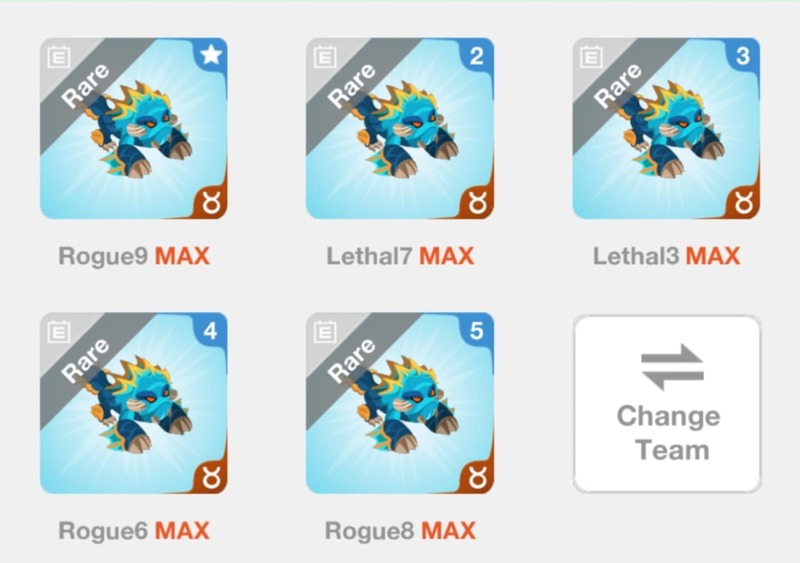
Task: Tap the star leader badge on Rogue9
Action: pos(211,55)
